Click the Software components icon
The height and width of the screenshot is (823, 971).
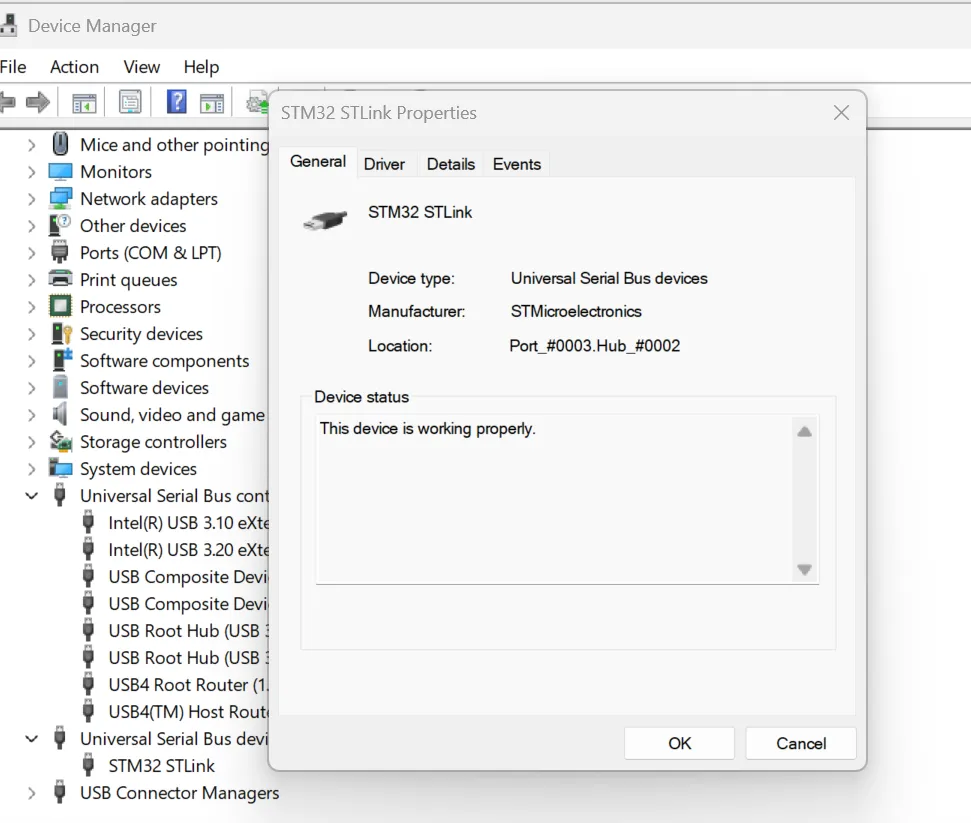(61, 360)
